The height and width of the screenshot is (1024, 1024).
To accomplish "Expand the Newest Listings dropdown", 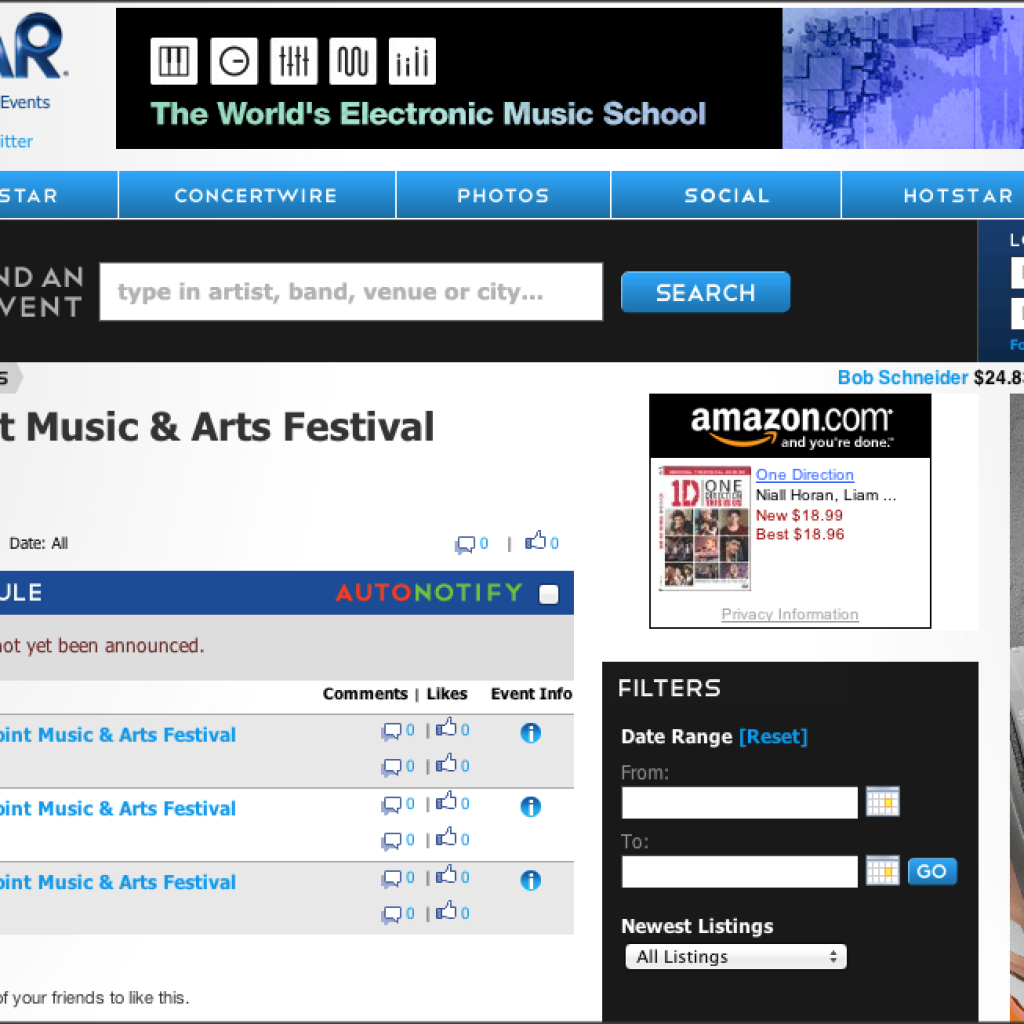I will tap(735, 957).
